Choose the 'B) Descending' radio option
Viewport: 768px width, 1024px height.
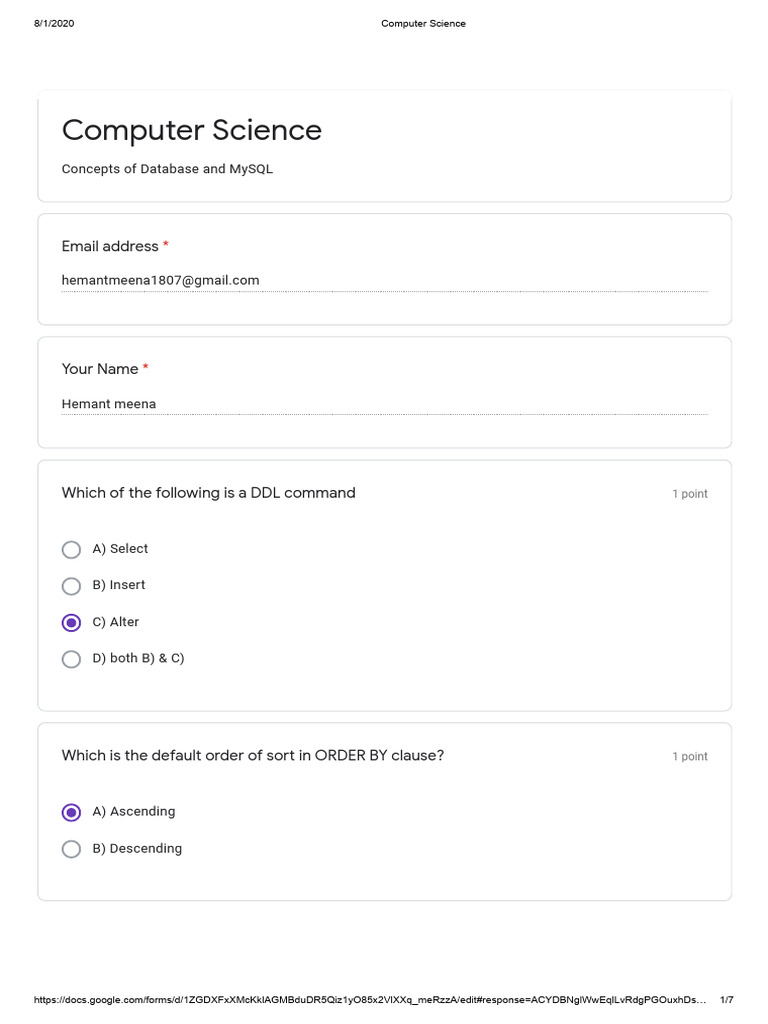click(x=71, y=849)
